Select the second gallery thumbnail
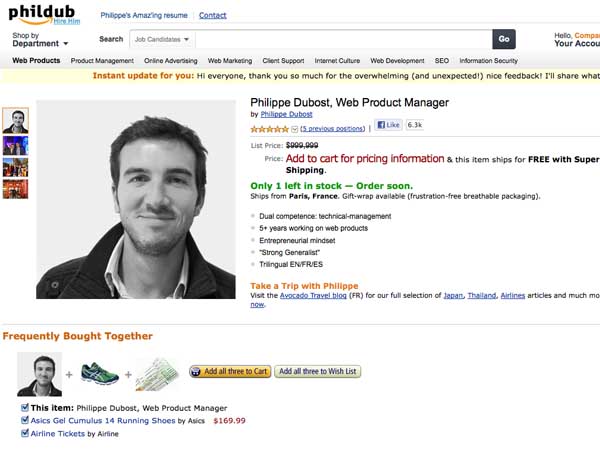600x450 pixels. (16, 146)
